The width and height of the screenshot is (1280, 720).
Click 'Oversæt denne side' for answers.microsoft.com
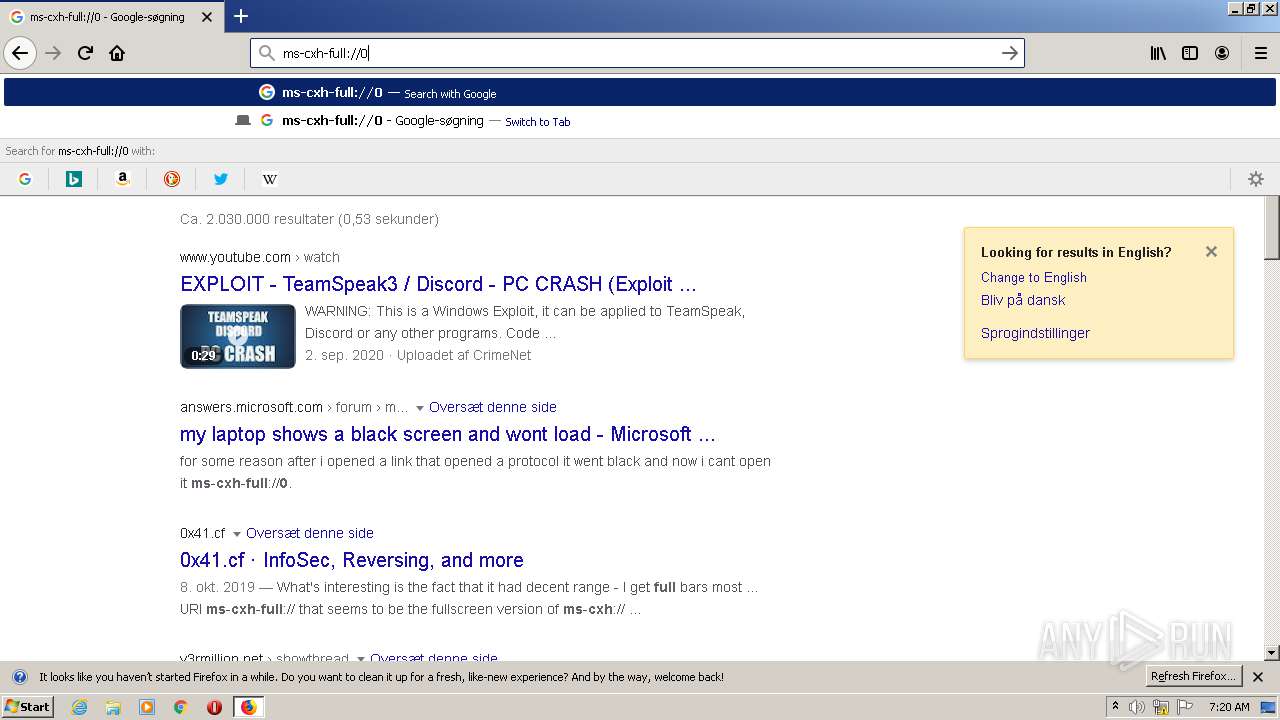pyautogui.click(x=493, y=407)
